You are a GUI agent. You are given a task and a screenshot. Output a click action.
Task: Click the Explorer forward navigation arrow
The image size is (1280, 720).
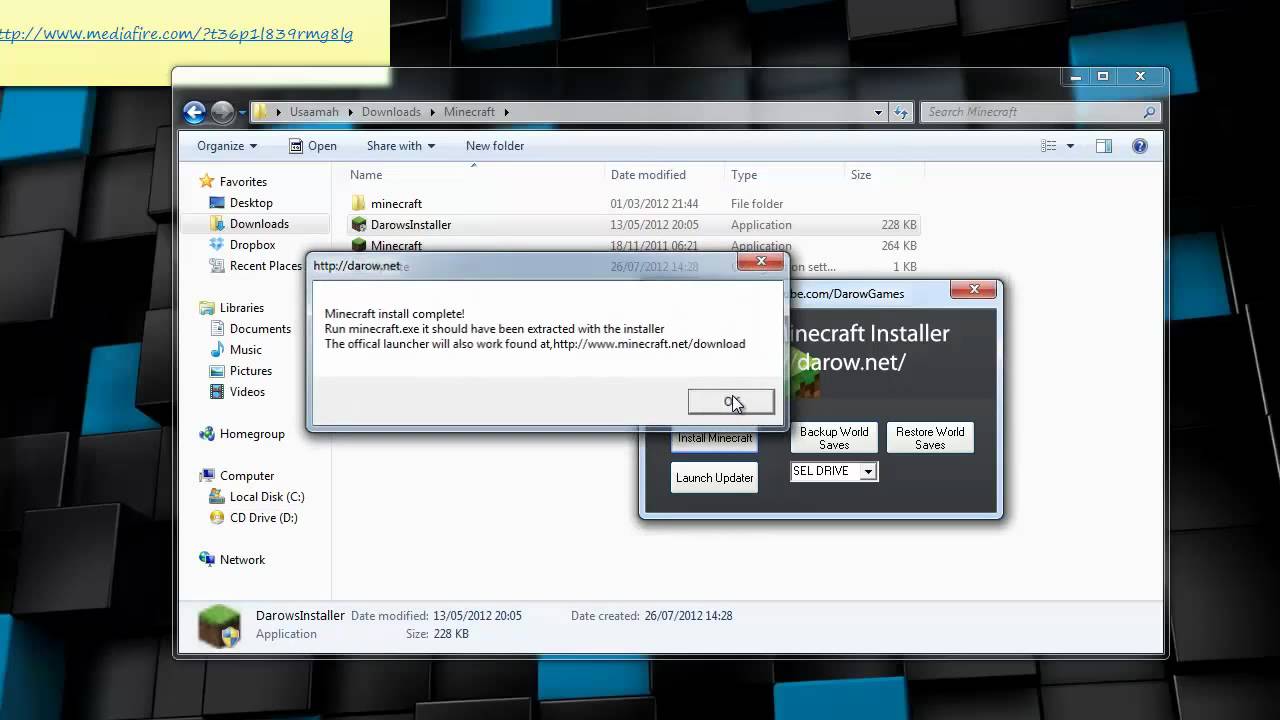(222, 112)
